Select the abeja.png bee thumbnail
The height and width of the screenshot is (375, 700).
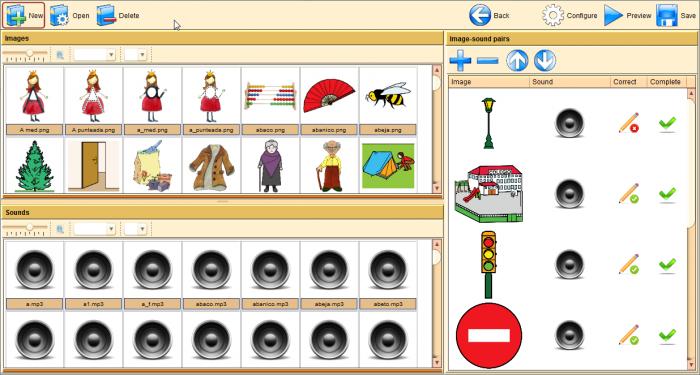pos(388,101)
